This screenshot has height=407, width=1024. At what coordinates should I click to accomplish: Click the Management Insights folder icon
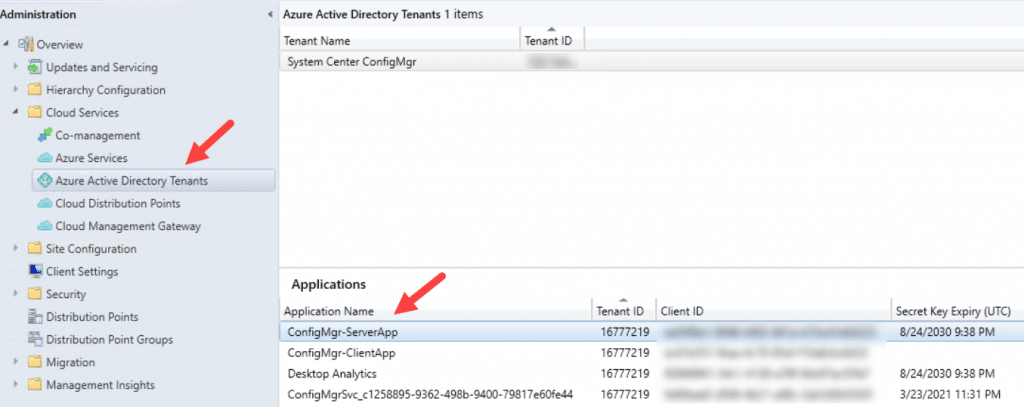click(x=35, y=385)
